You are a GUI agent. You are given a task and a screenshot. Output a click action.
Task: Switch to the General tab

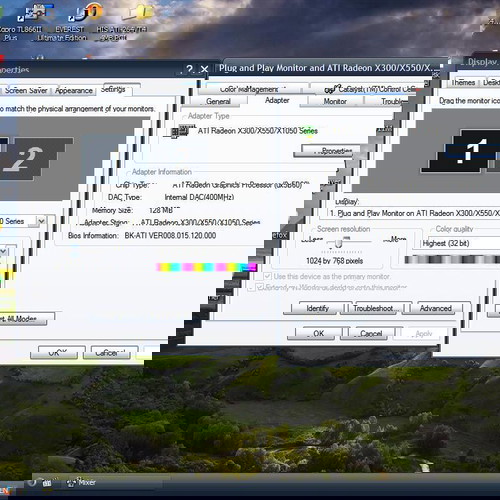pyautogui.click(x=218, y=101)
